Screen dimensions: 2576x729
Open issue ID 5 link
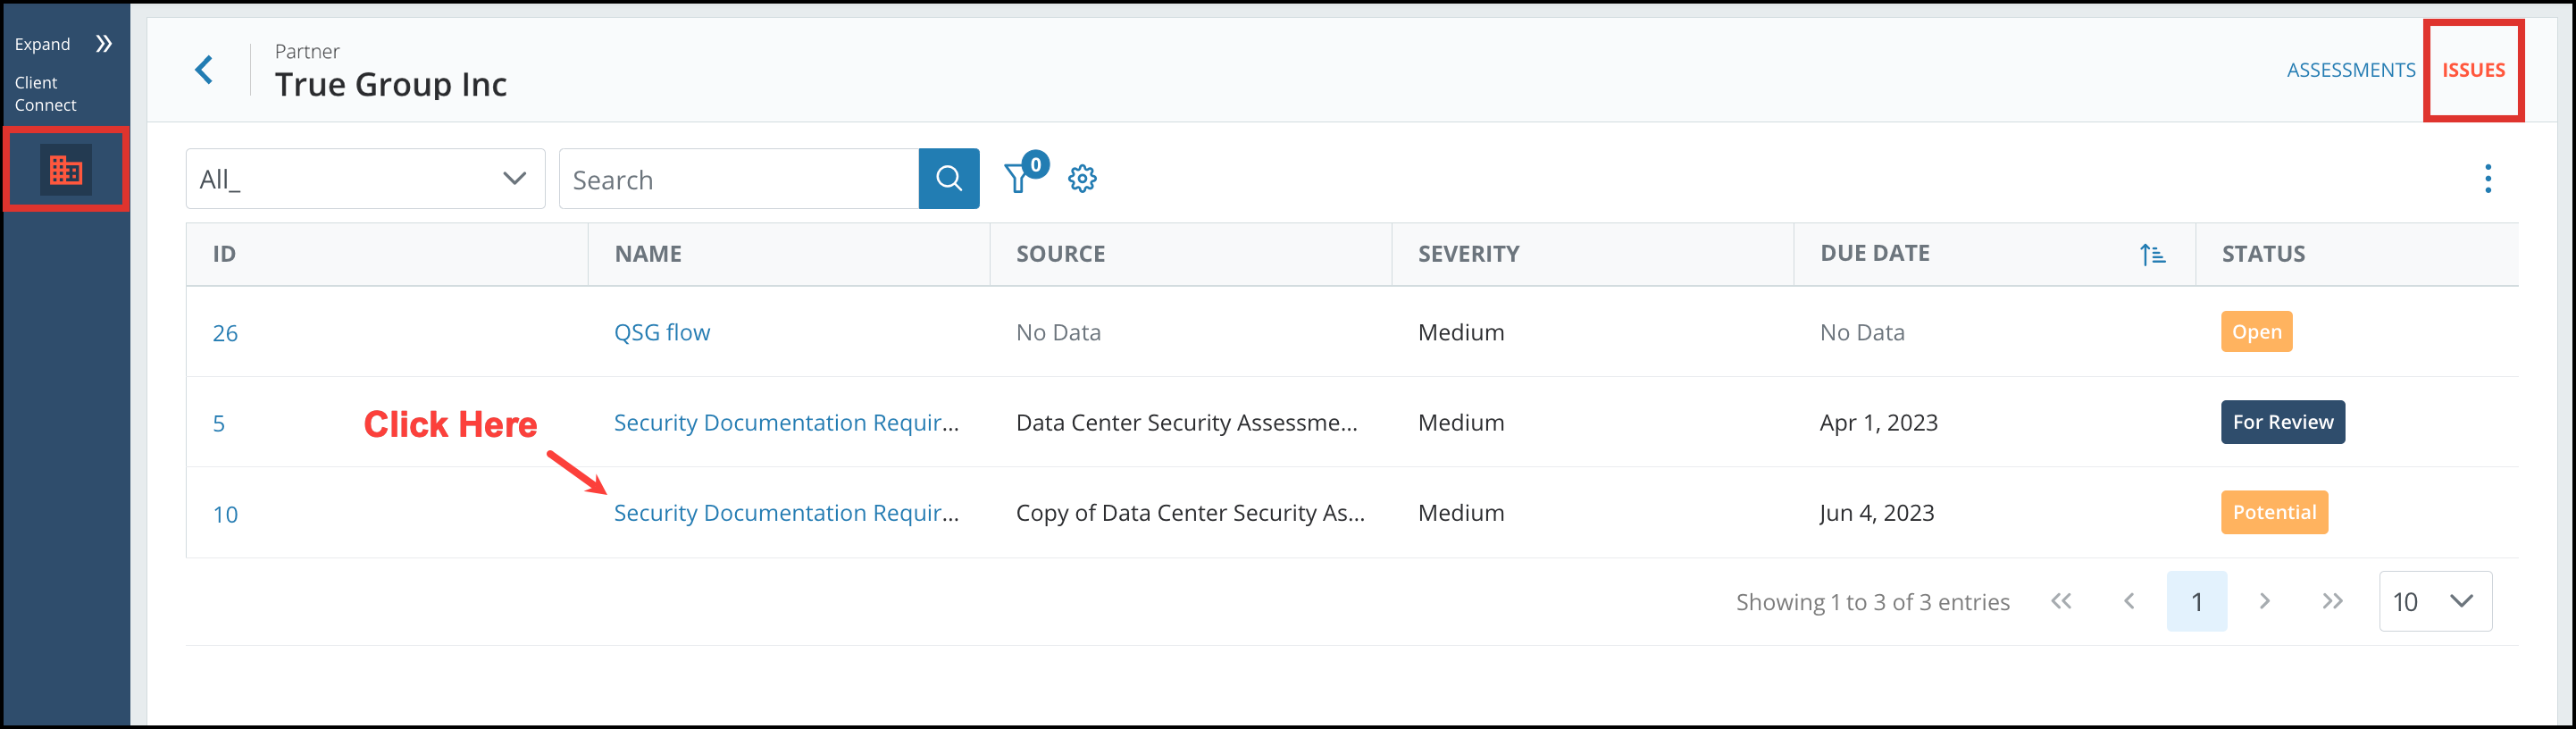pyautogui.click(x=219, y=423)
